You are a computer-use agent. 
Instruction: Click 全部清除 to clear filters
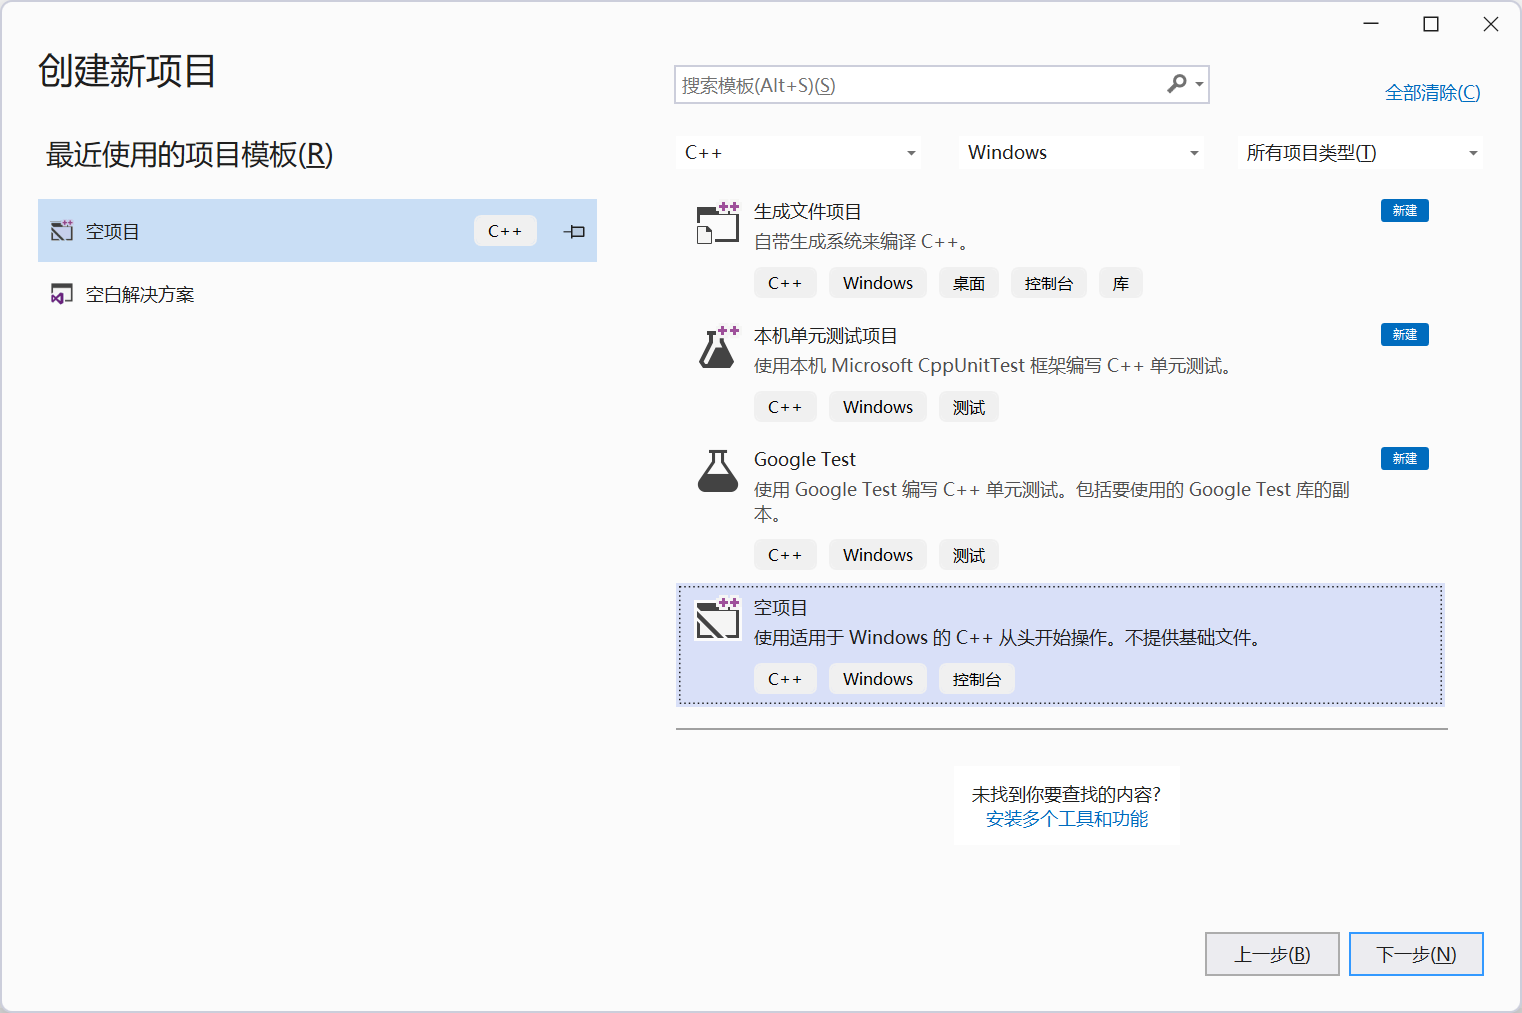1432,93
